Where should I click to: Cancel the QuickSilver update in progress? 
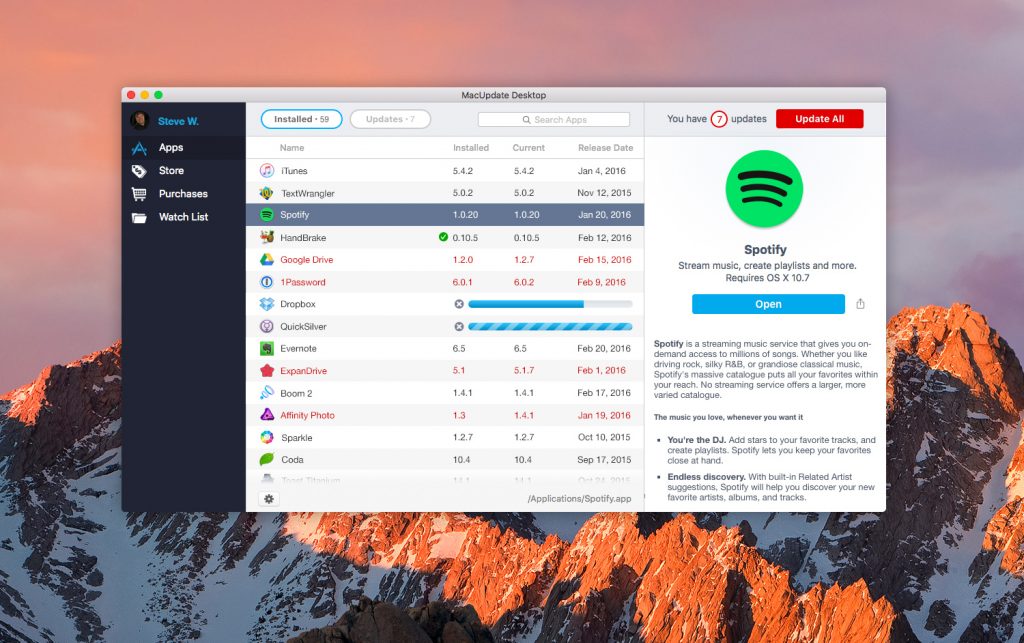click(x=459, y=326)
